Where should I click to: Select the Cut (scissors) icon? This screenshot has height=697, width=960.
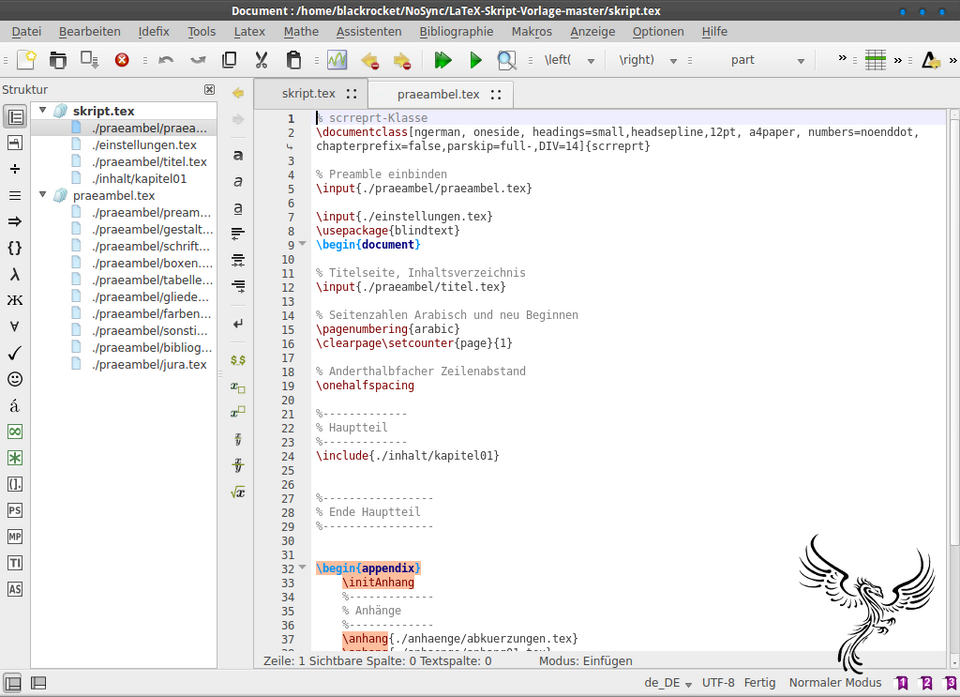click(262, 62)
